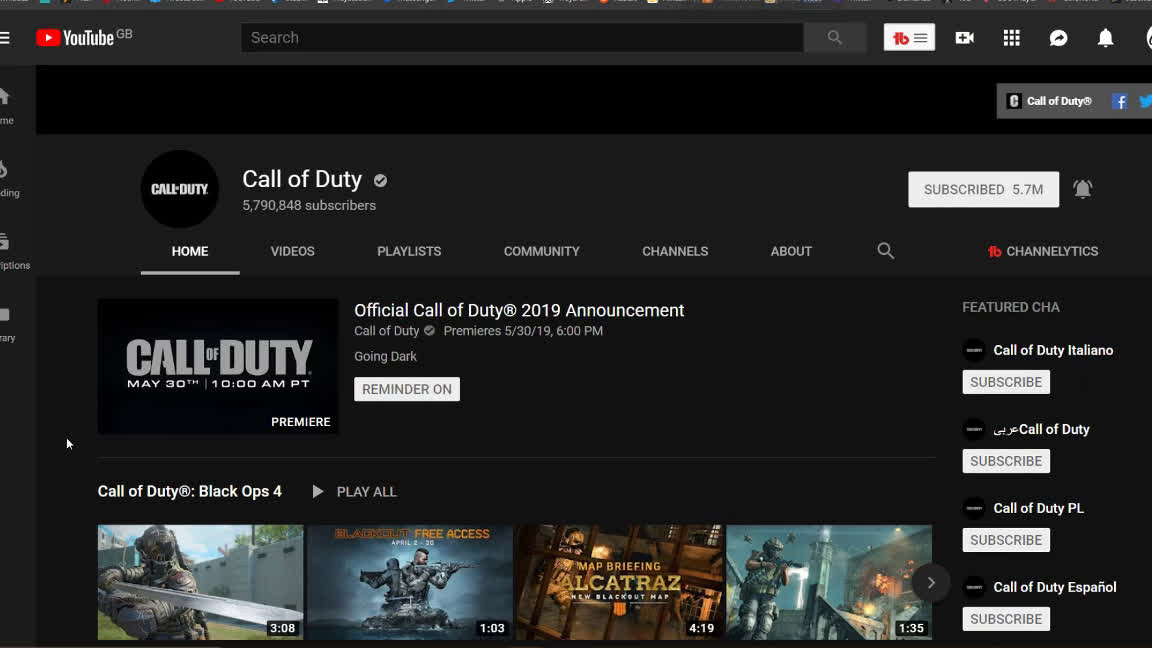Toggle the Reminder On button
This screenshot has height=648, width=1152.
tap(406, 389)
